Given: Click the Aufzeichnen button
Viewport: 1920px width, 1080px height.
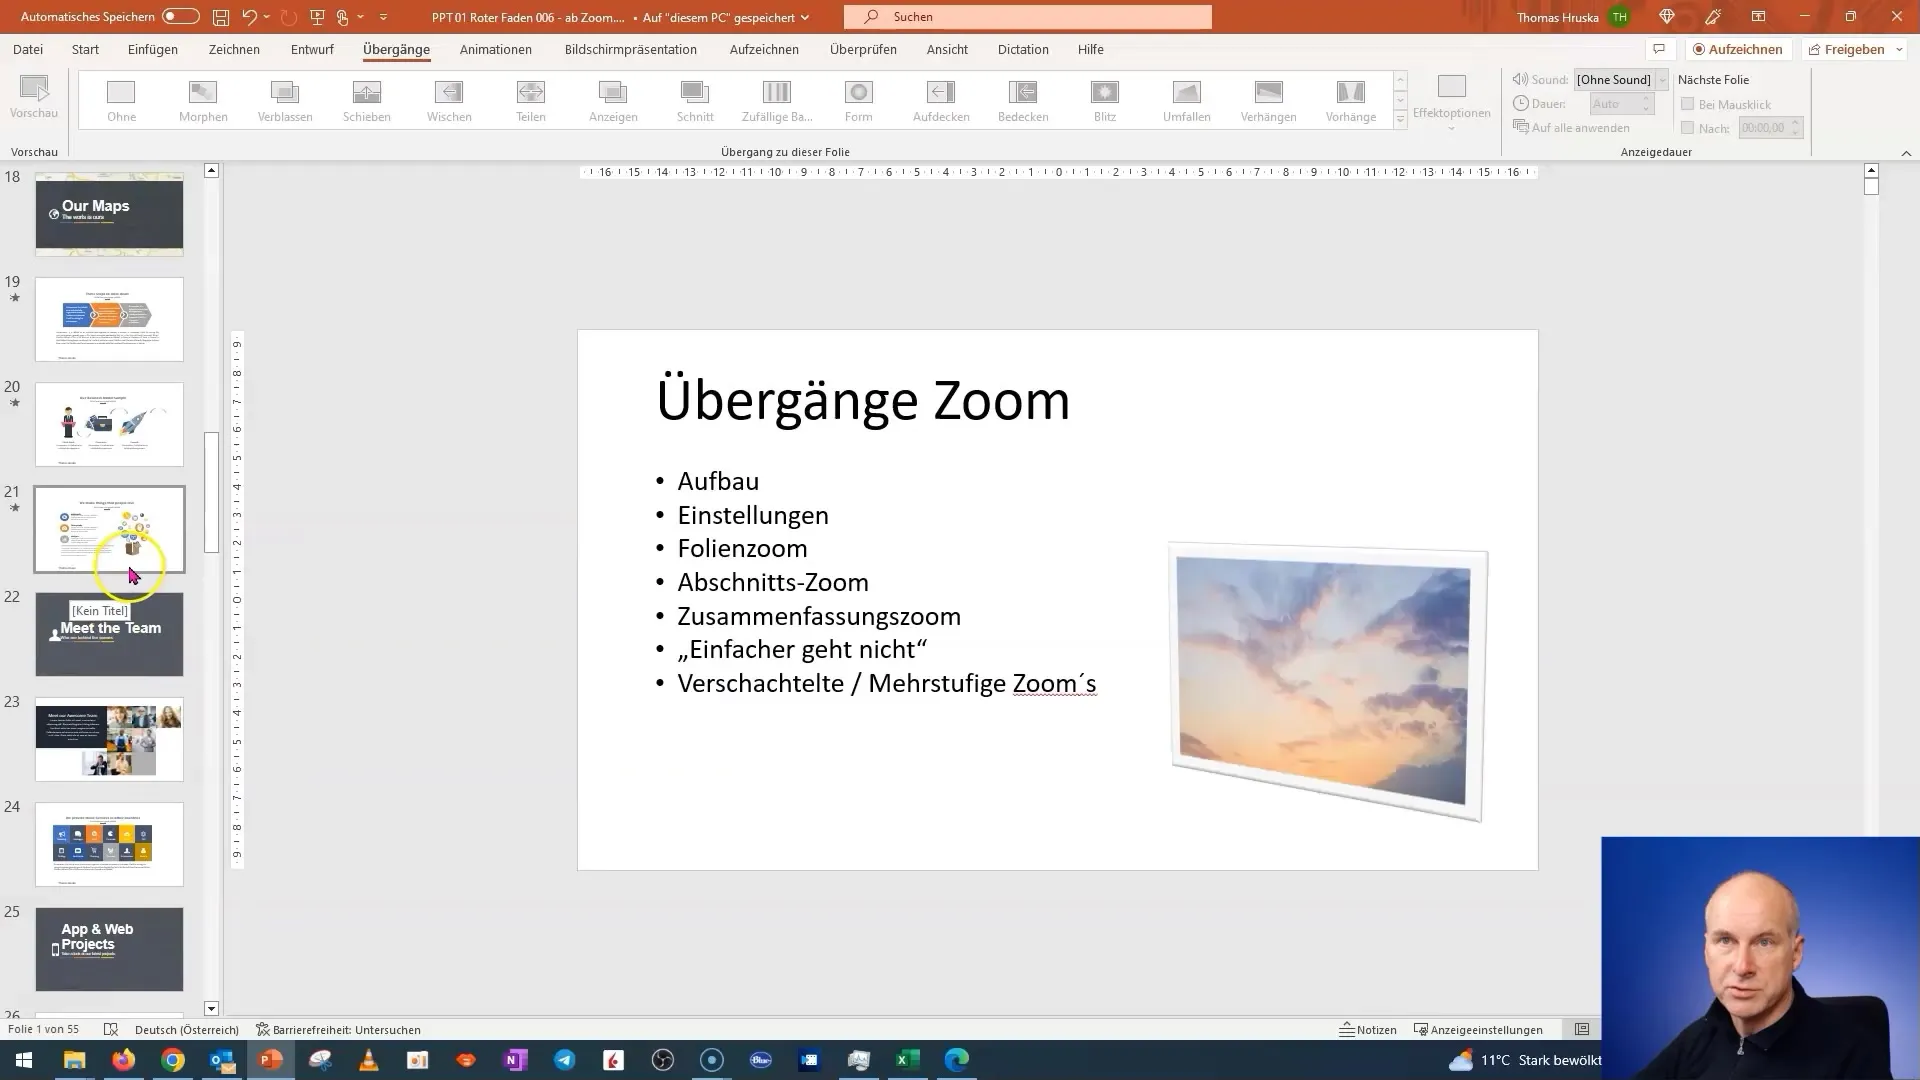Looking at the screenshot, I should [1735, 49].
